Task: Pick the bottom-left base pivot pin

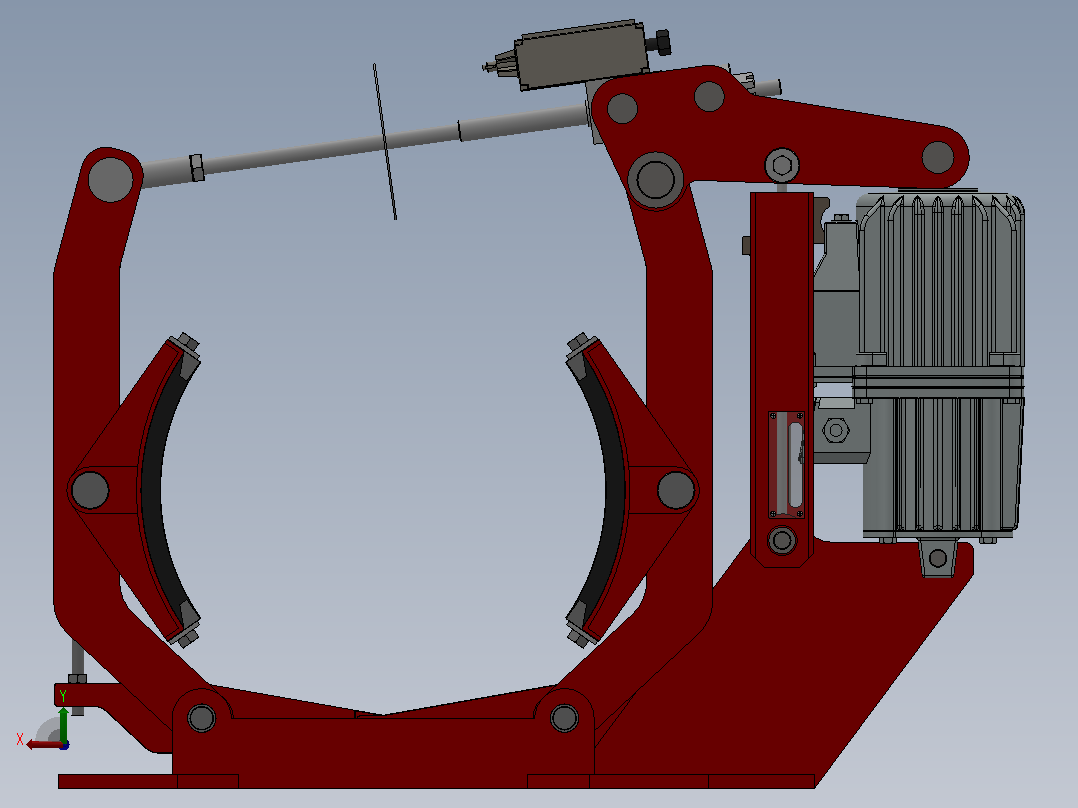Action: (201, 718)
